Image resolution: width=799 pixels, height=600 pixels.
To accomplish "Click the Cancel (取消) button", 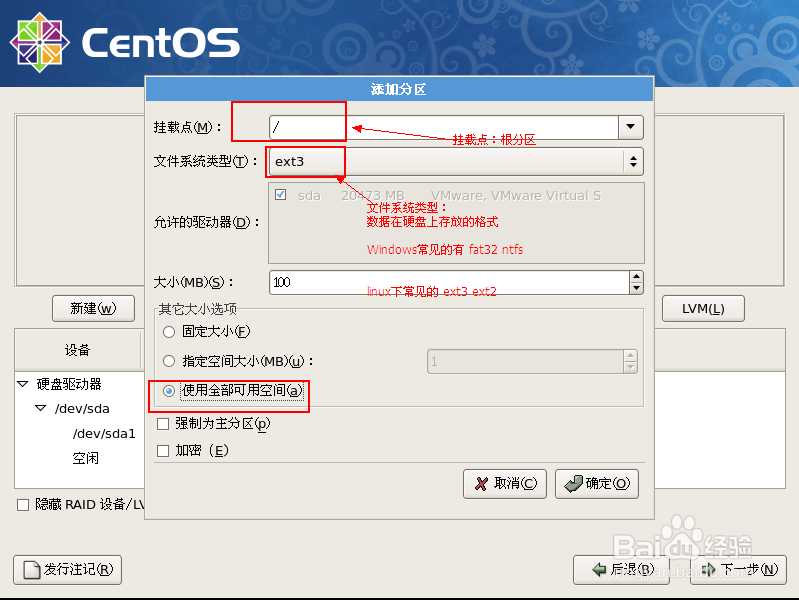I will pos(504,484).
